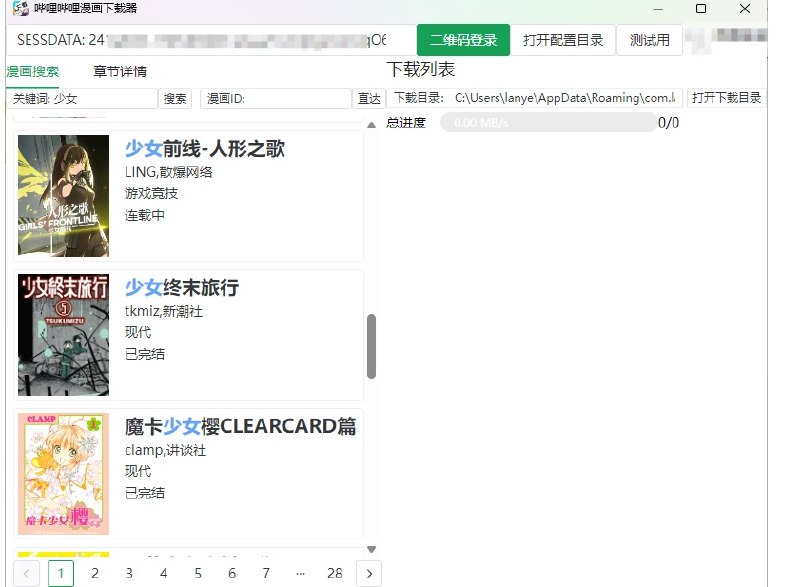Click the 总进度 progress bar

pos(548,122)
